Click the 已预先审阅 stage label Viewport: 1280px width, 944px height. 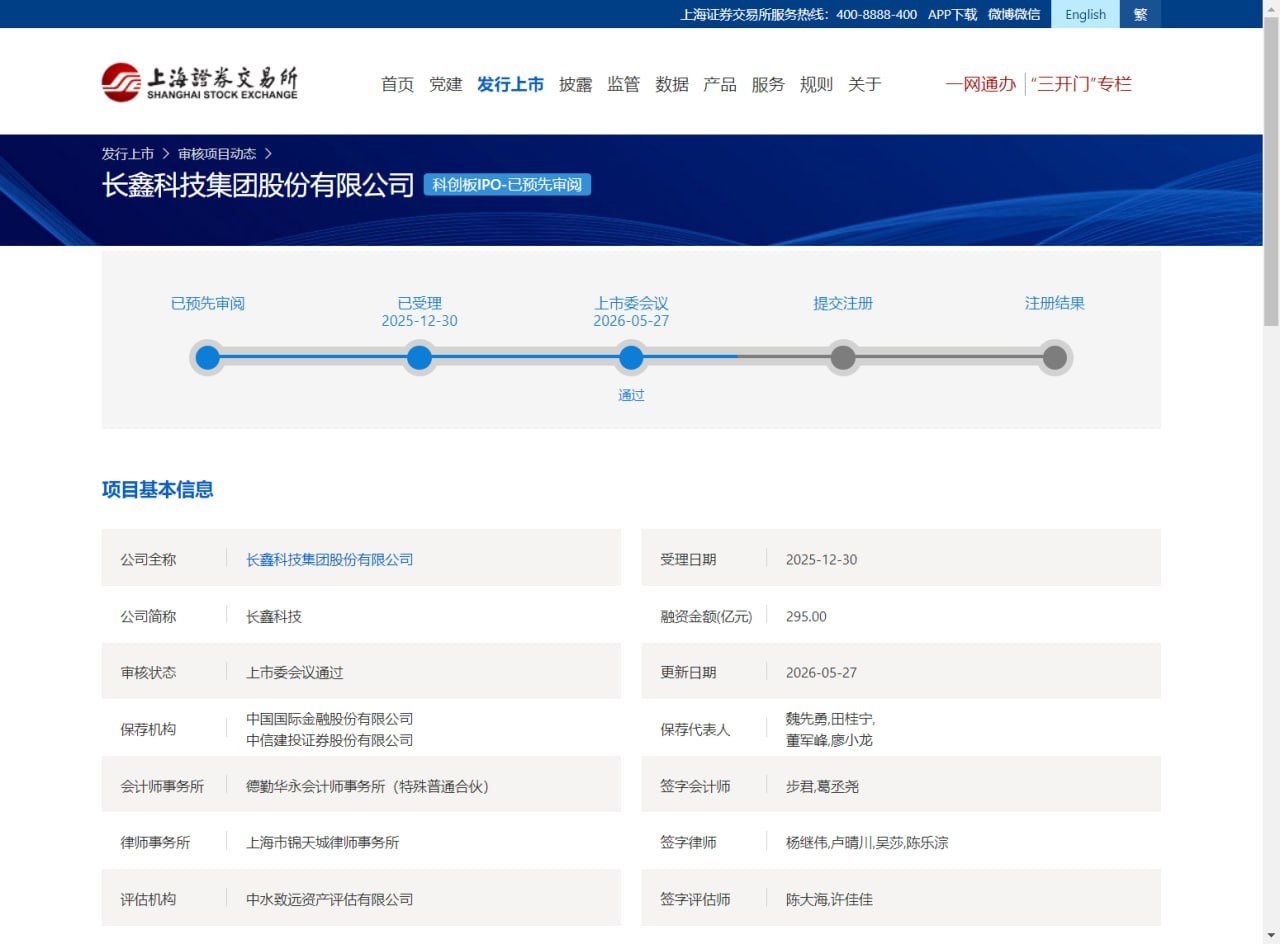coord(207,303)
